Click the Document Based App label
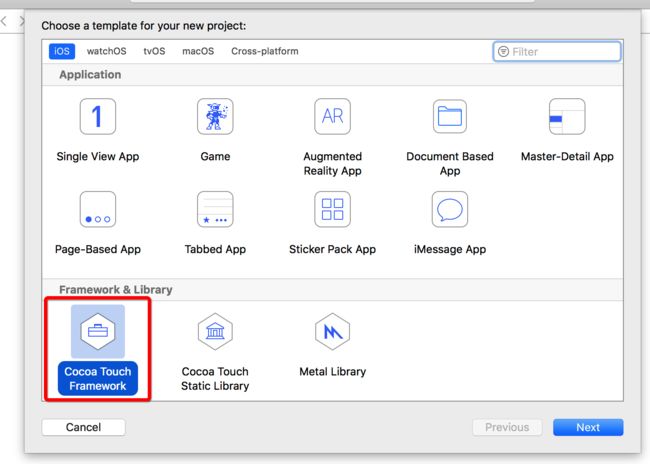Viewport: 650px width, 464px height. coord(450,163)
